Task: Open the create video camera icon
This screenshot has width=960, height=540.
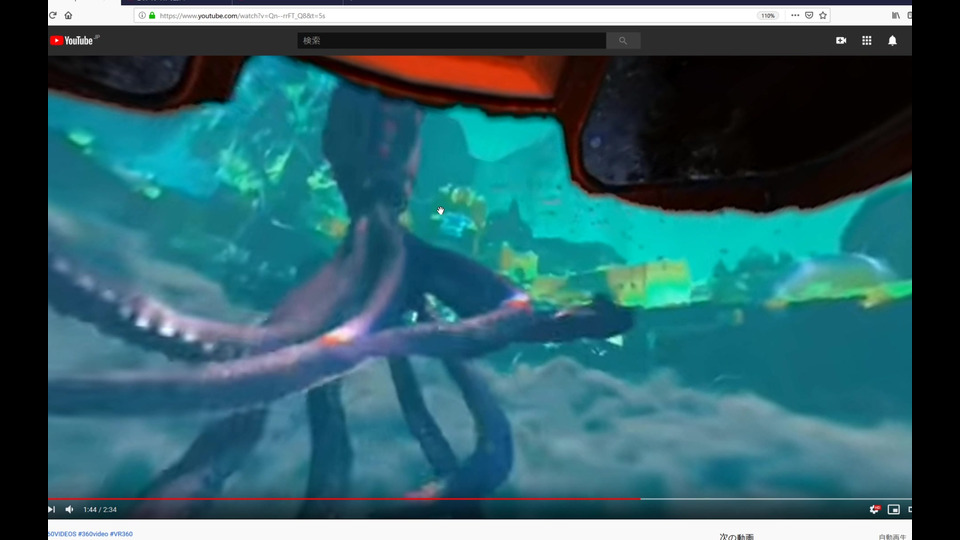Action: tap(841, 40)
